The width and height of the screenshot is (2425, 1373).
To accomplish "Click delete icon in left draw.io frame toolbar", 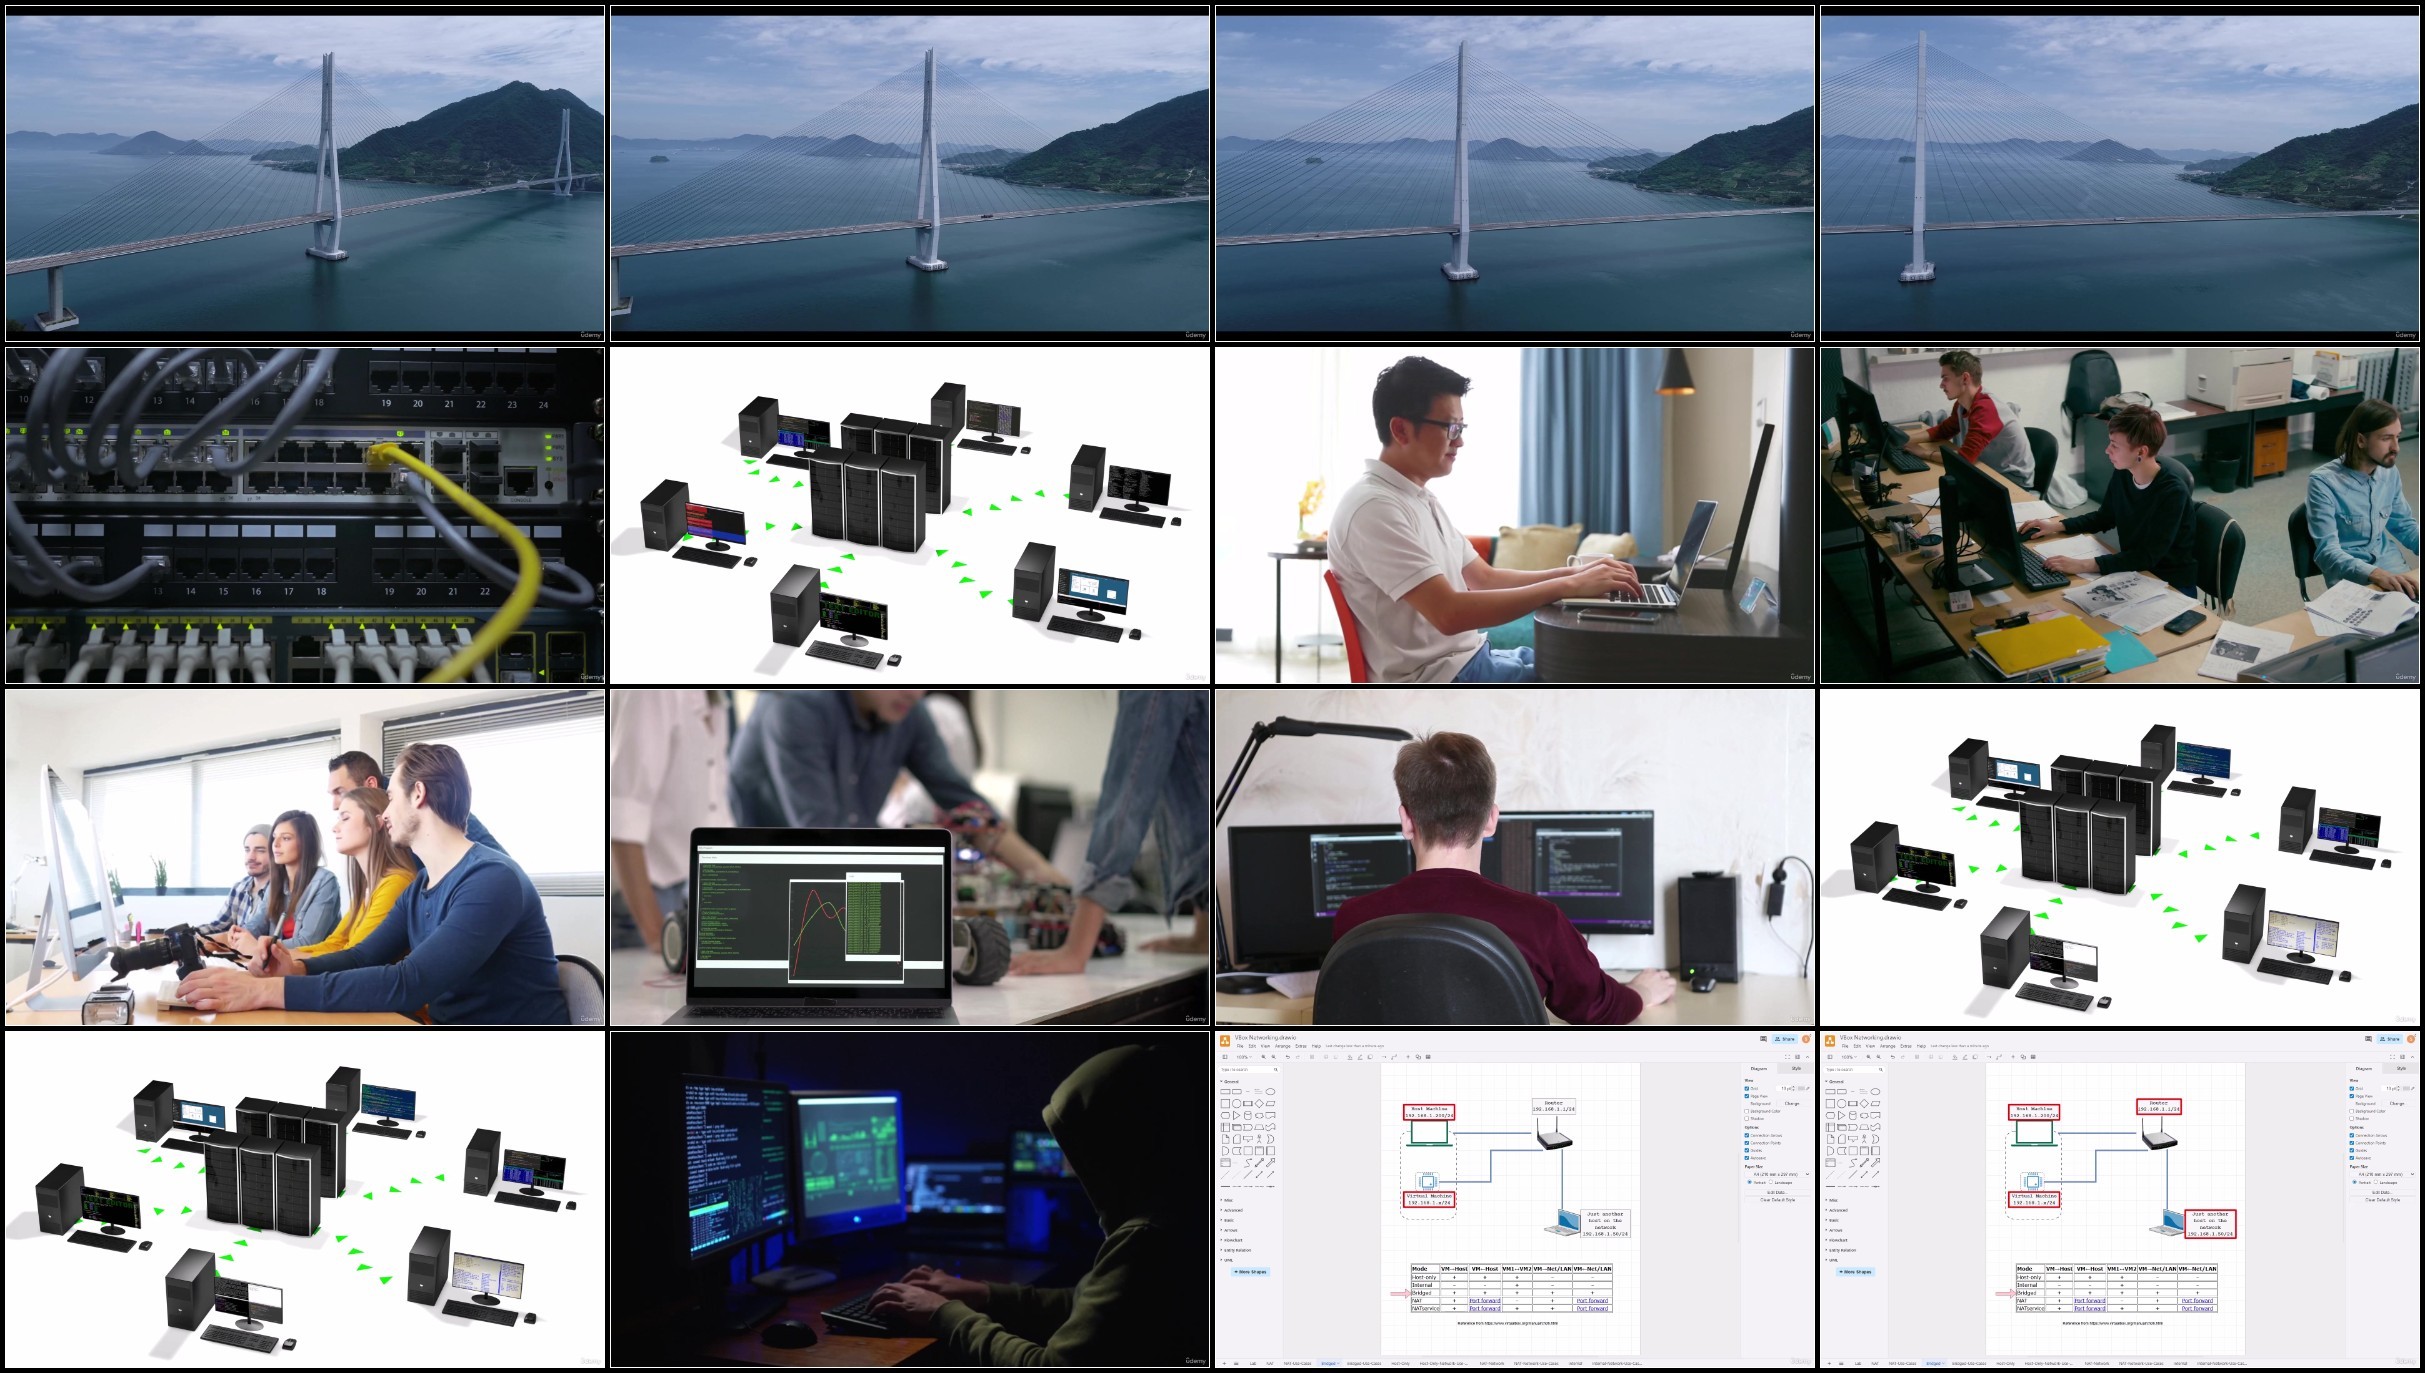I will point(1312,1057).
